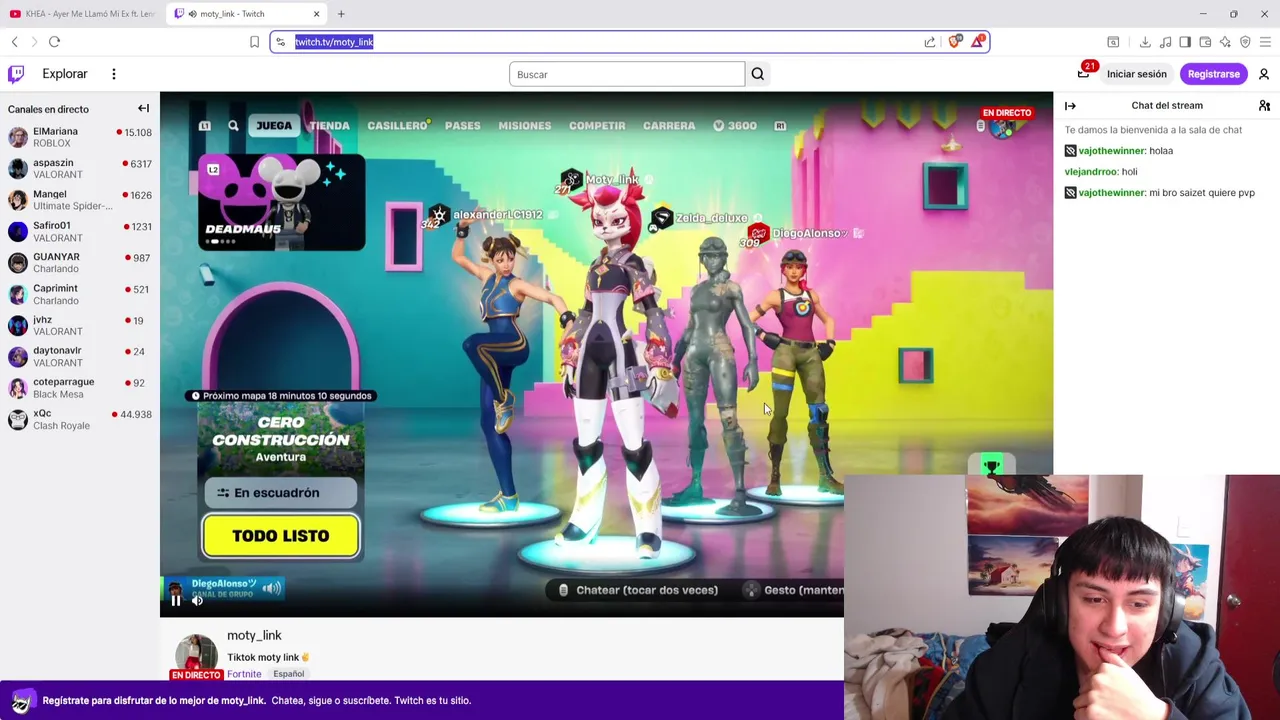Select xQc Clash Royale channel
This screenshot has width=1280, height=720.
[80, 419]
